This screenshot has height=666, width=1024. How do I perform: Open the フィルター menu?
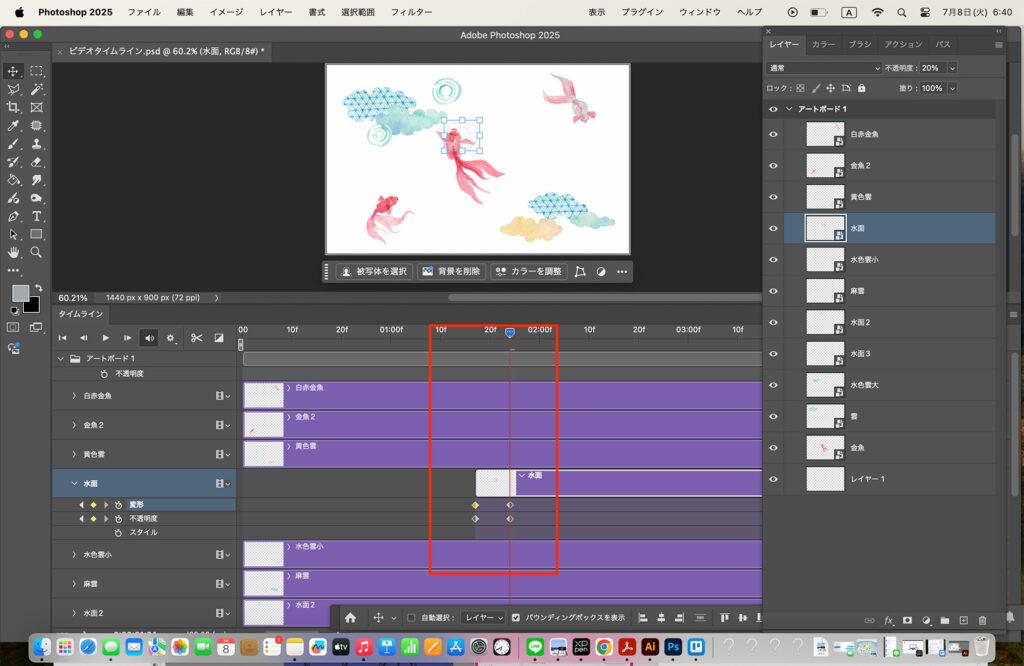(x=411, y=12)
